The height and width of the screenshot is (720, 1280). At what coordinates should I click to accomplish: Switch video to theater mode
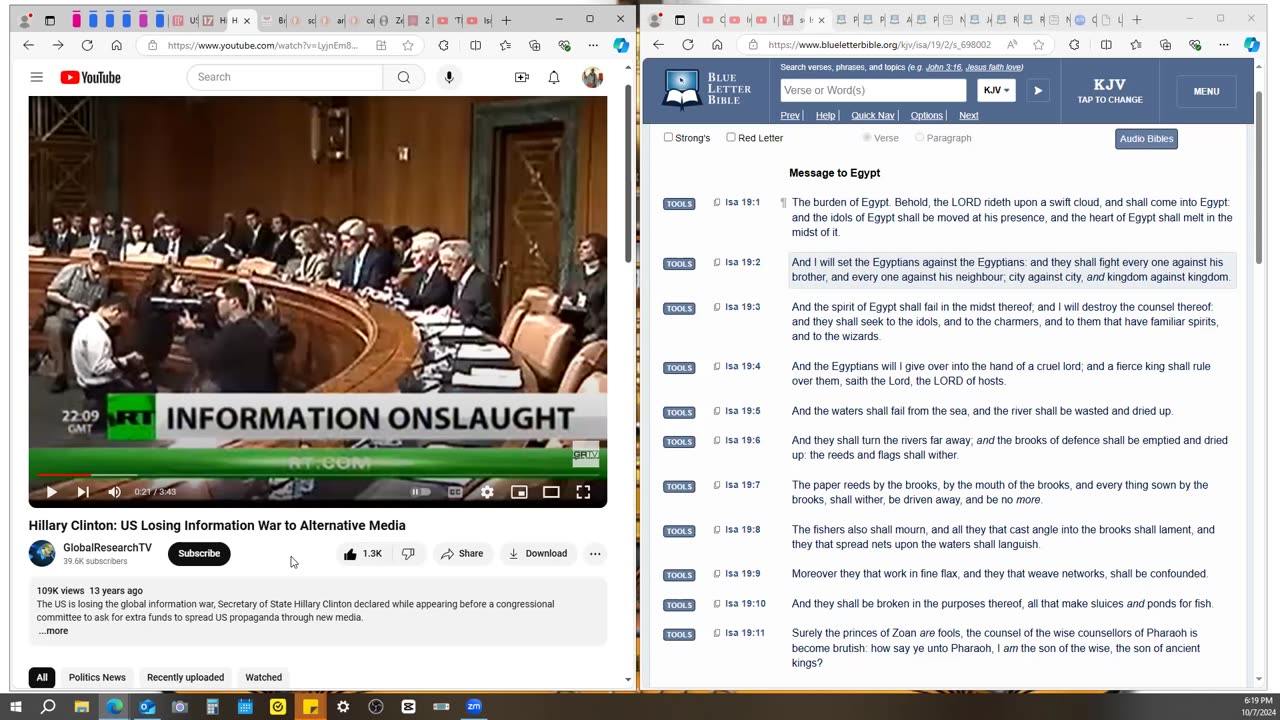pyautogui.click(x=551, y=492)
